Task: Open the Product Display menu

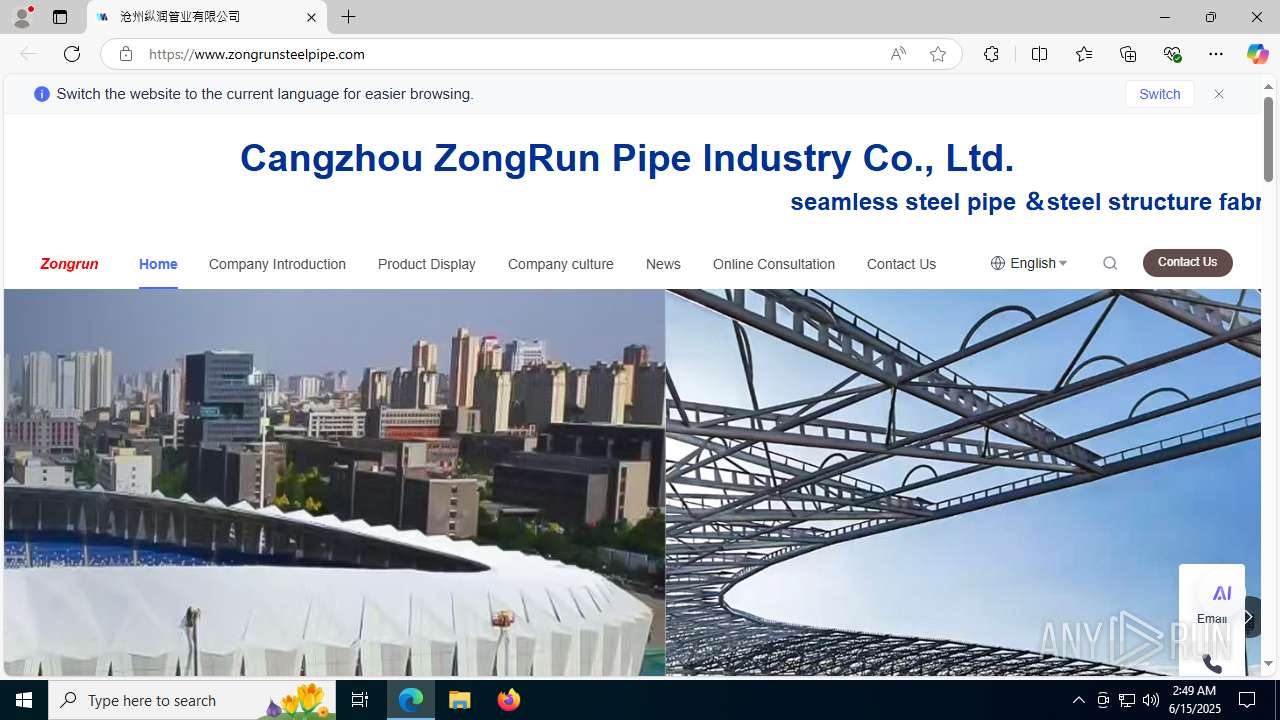Action: [427, 264]
